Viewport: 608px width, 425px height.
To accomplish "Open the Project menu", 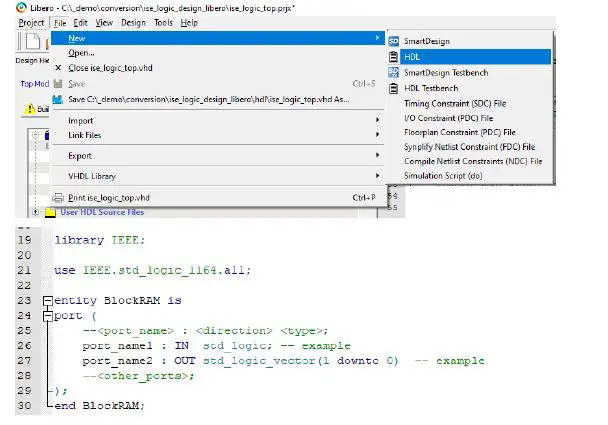I will pyautogui.click(x=31, y=23).
